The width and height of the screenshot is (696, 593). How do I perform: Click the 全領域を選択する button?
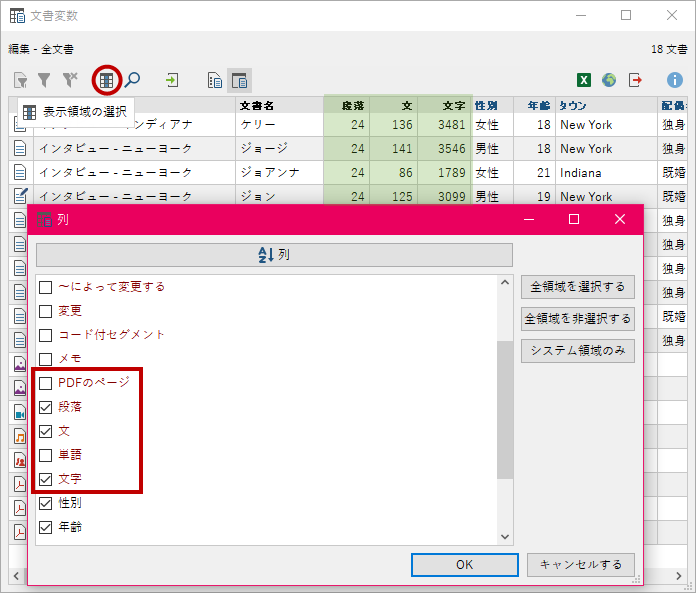578,287
